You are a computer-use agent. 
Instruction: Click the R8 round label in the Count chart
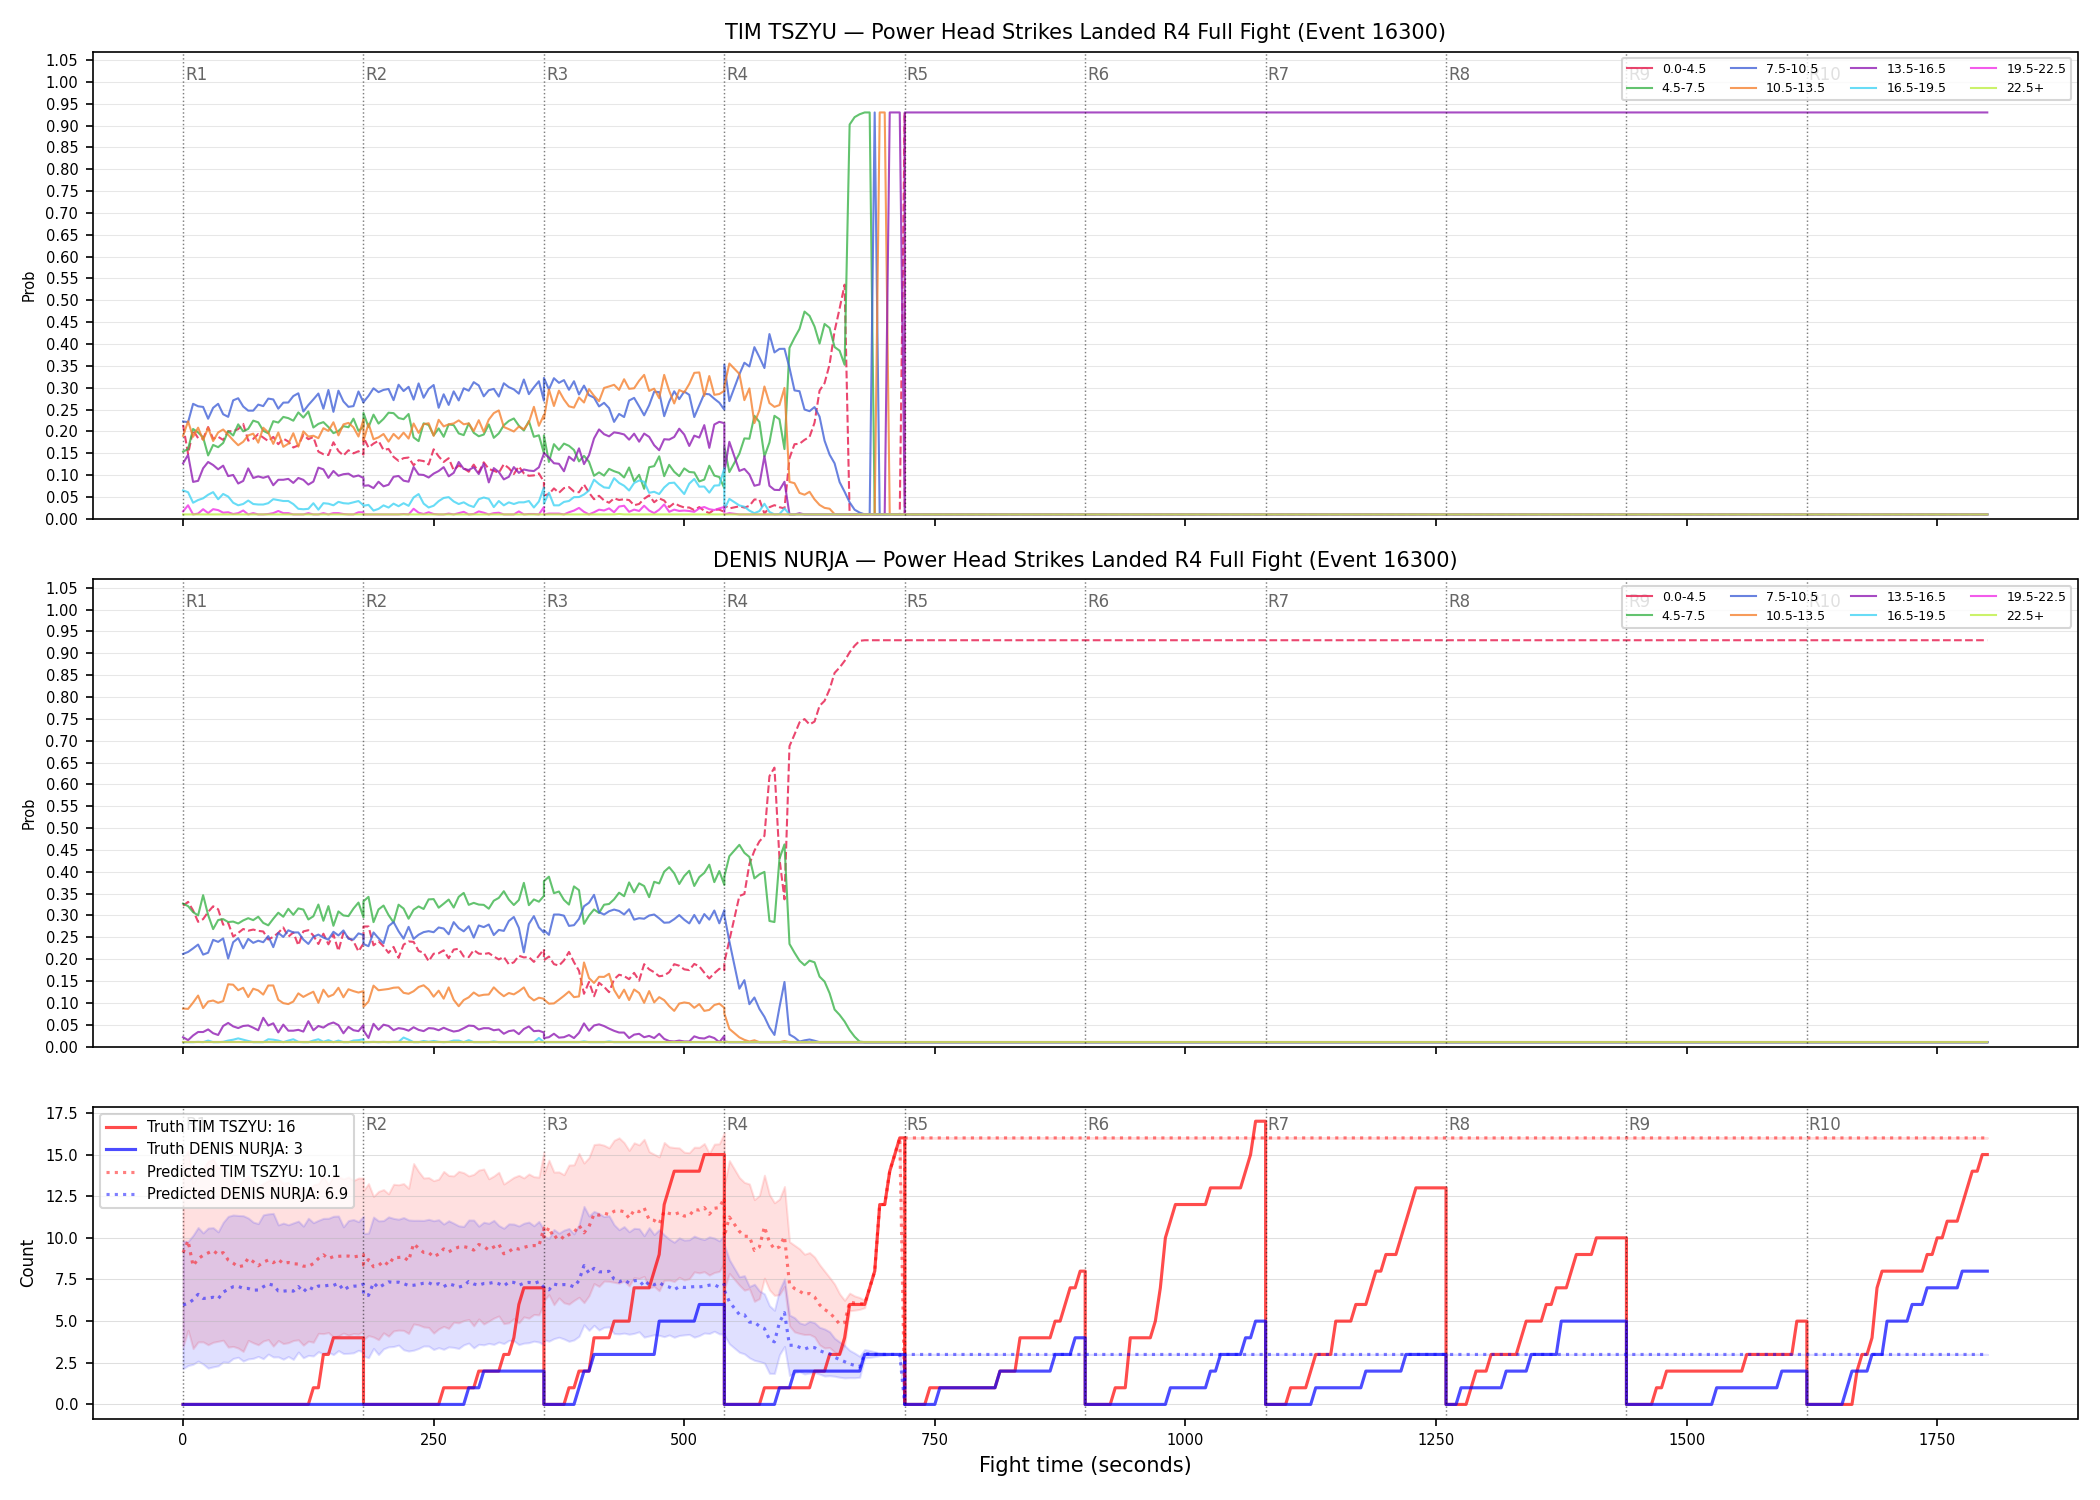(x=1459, y=1124)
